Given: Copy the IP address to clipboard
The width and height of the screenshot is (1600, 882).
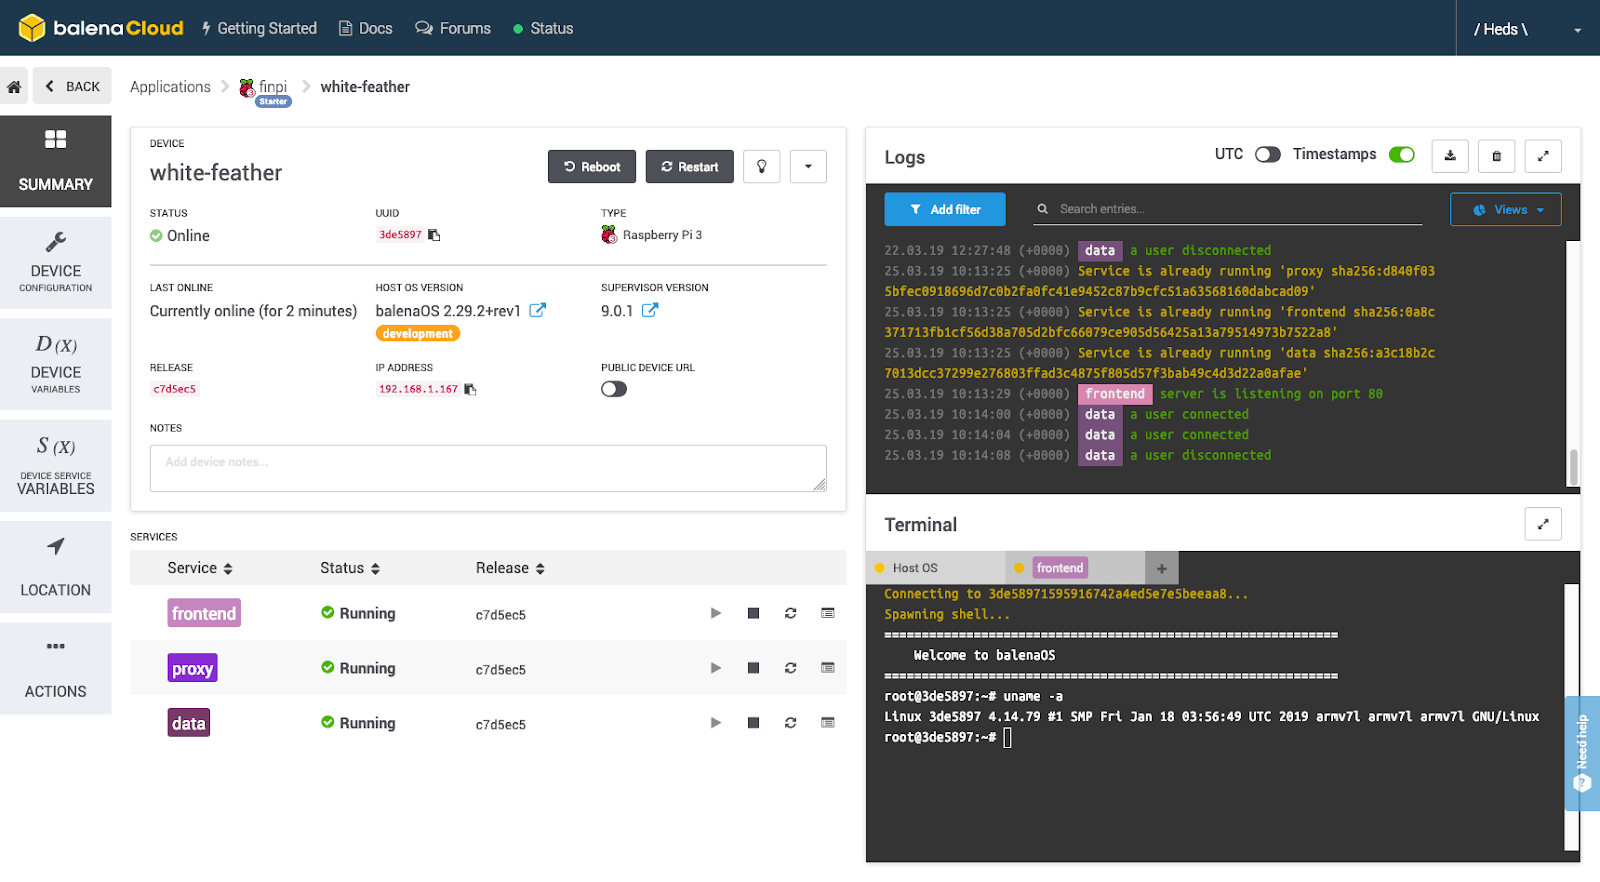Looking at the screenshot, I should coord(470,390).
